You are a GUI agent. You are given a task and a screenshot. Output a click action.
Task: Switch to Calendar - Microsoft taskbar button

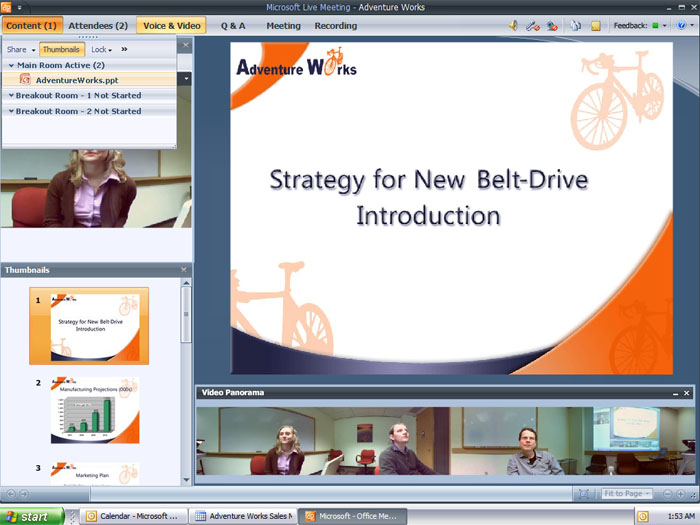click(134, 516)
